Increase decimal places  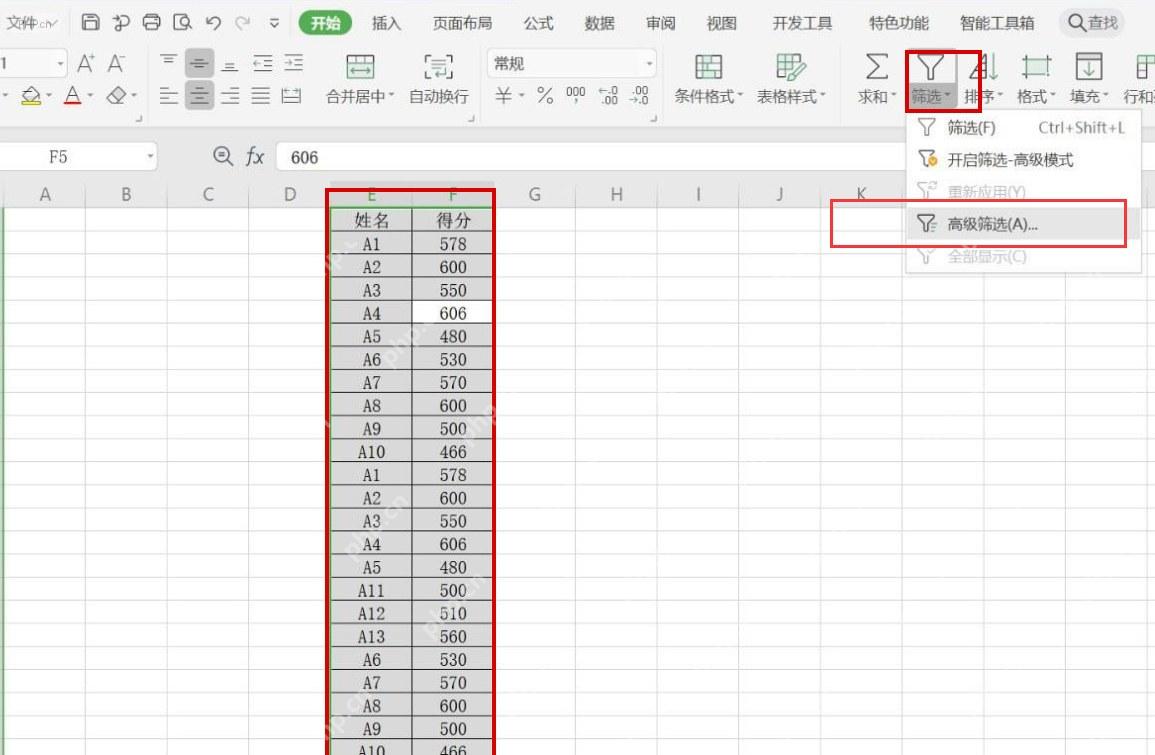[x=608, y=95]
